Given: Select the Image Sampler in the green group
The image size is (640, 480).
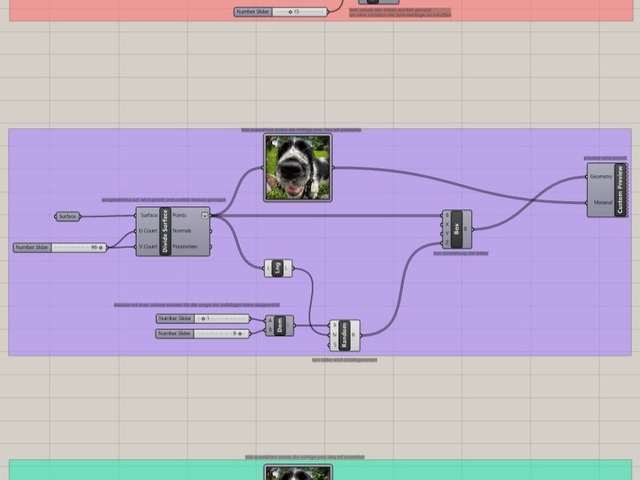Looking at the screenshot, I should click(298, 472).
